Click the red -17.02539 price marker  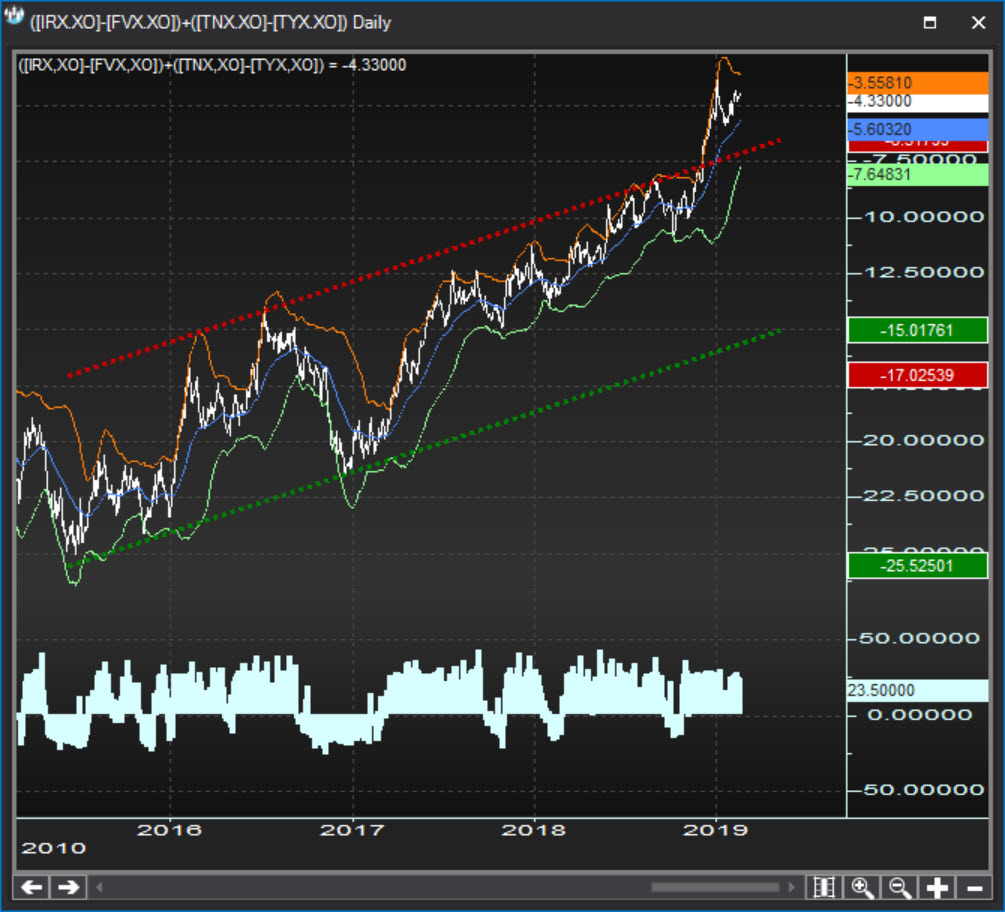[917, 376]
